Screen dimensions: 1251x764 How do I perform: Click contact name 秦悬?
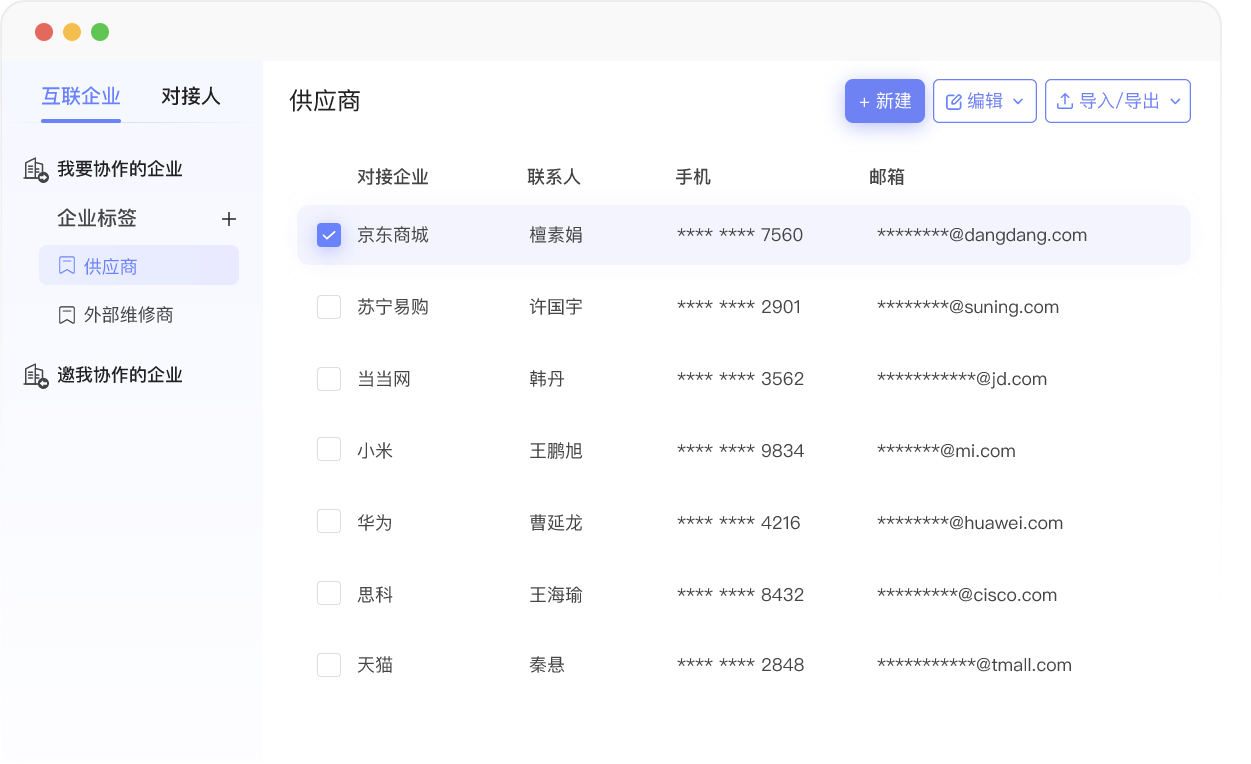coord(547,665)
